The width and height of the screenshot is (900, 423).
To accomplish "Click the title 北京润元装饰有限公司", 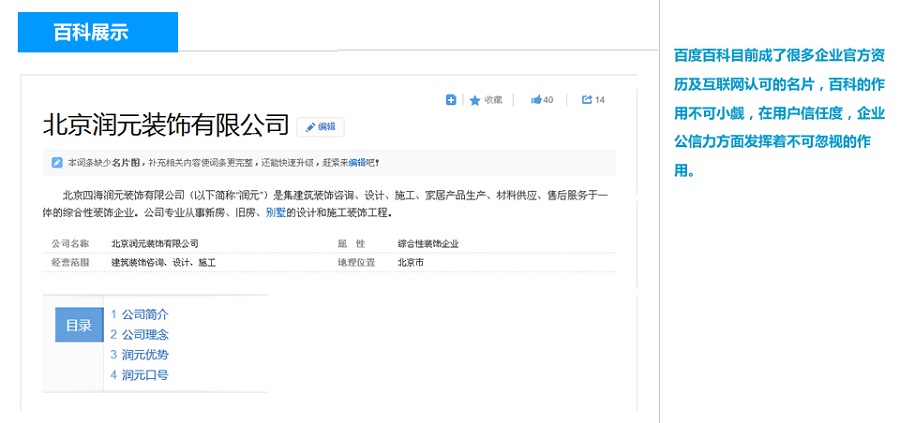I will point(166,126).
